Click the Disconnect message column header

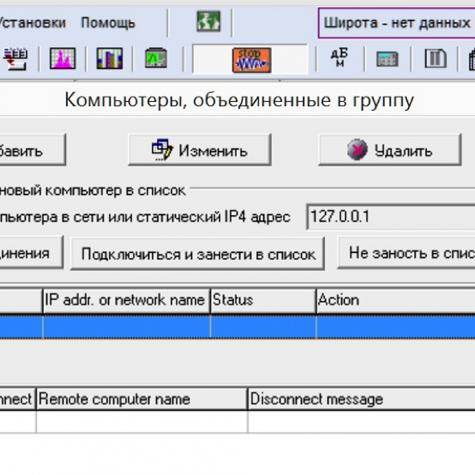coord(362,399)
